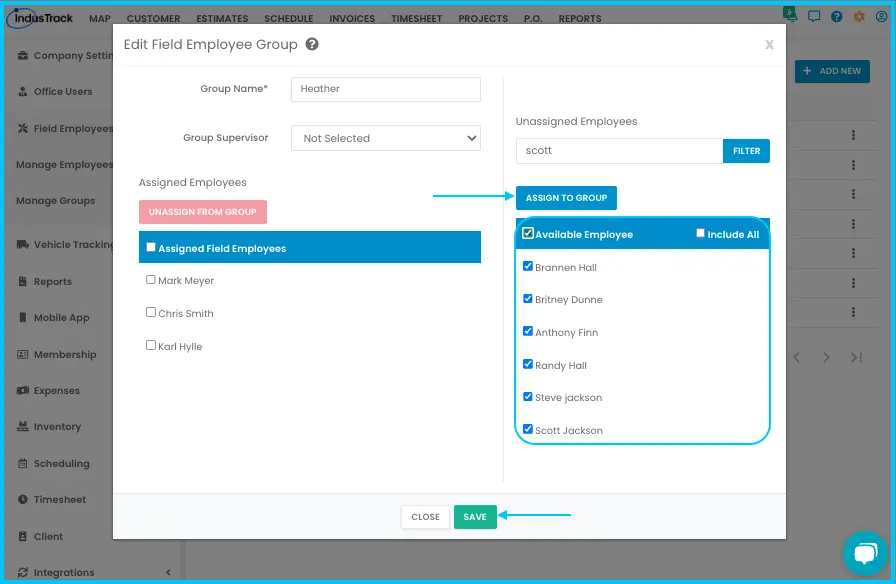This screenshot has width=896, height=584.
Task: Click the FILTER button
Action: pyautogui.click(x=746, y=151)
